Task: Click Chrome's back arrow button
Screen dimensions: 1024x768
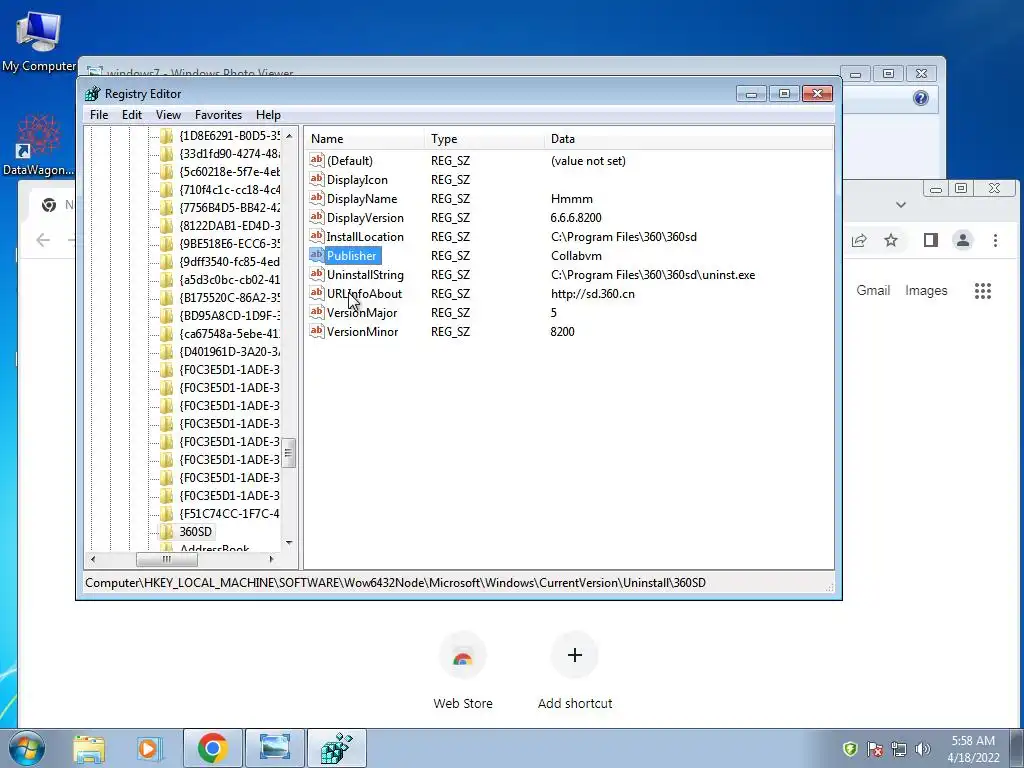Action: (x=43, y=240)
